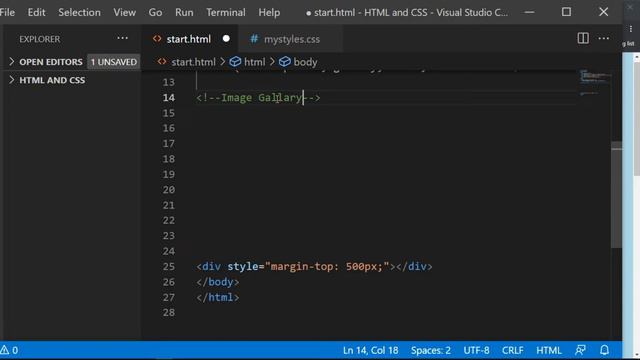This screenshot has width=640, height=360.
Task: Open Go to Line via Ln 14, Col 18
Action: tap(370, 350)
